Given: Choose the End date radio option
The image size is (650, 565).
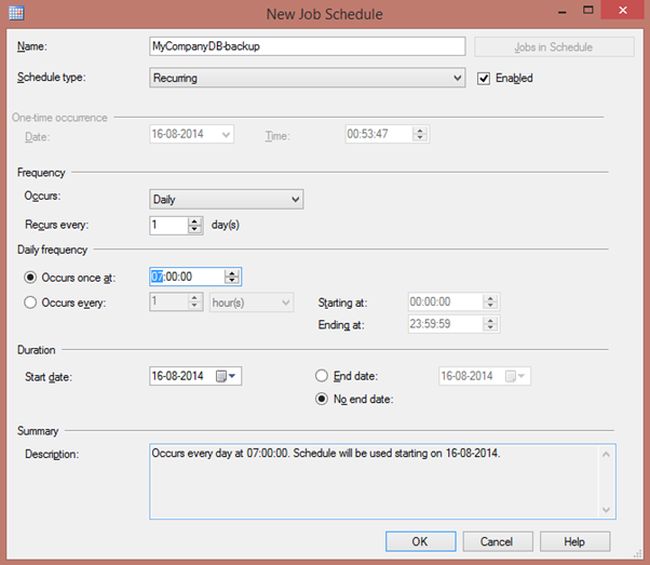Looking at the screenshot, I should pyautogui.click(x=322, y=376).
